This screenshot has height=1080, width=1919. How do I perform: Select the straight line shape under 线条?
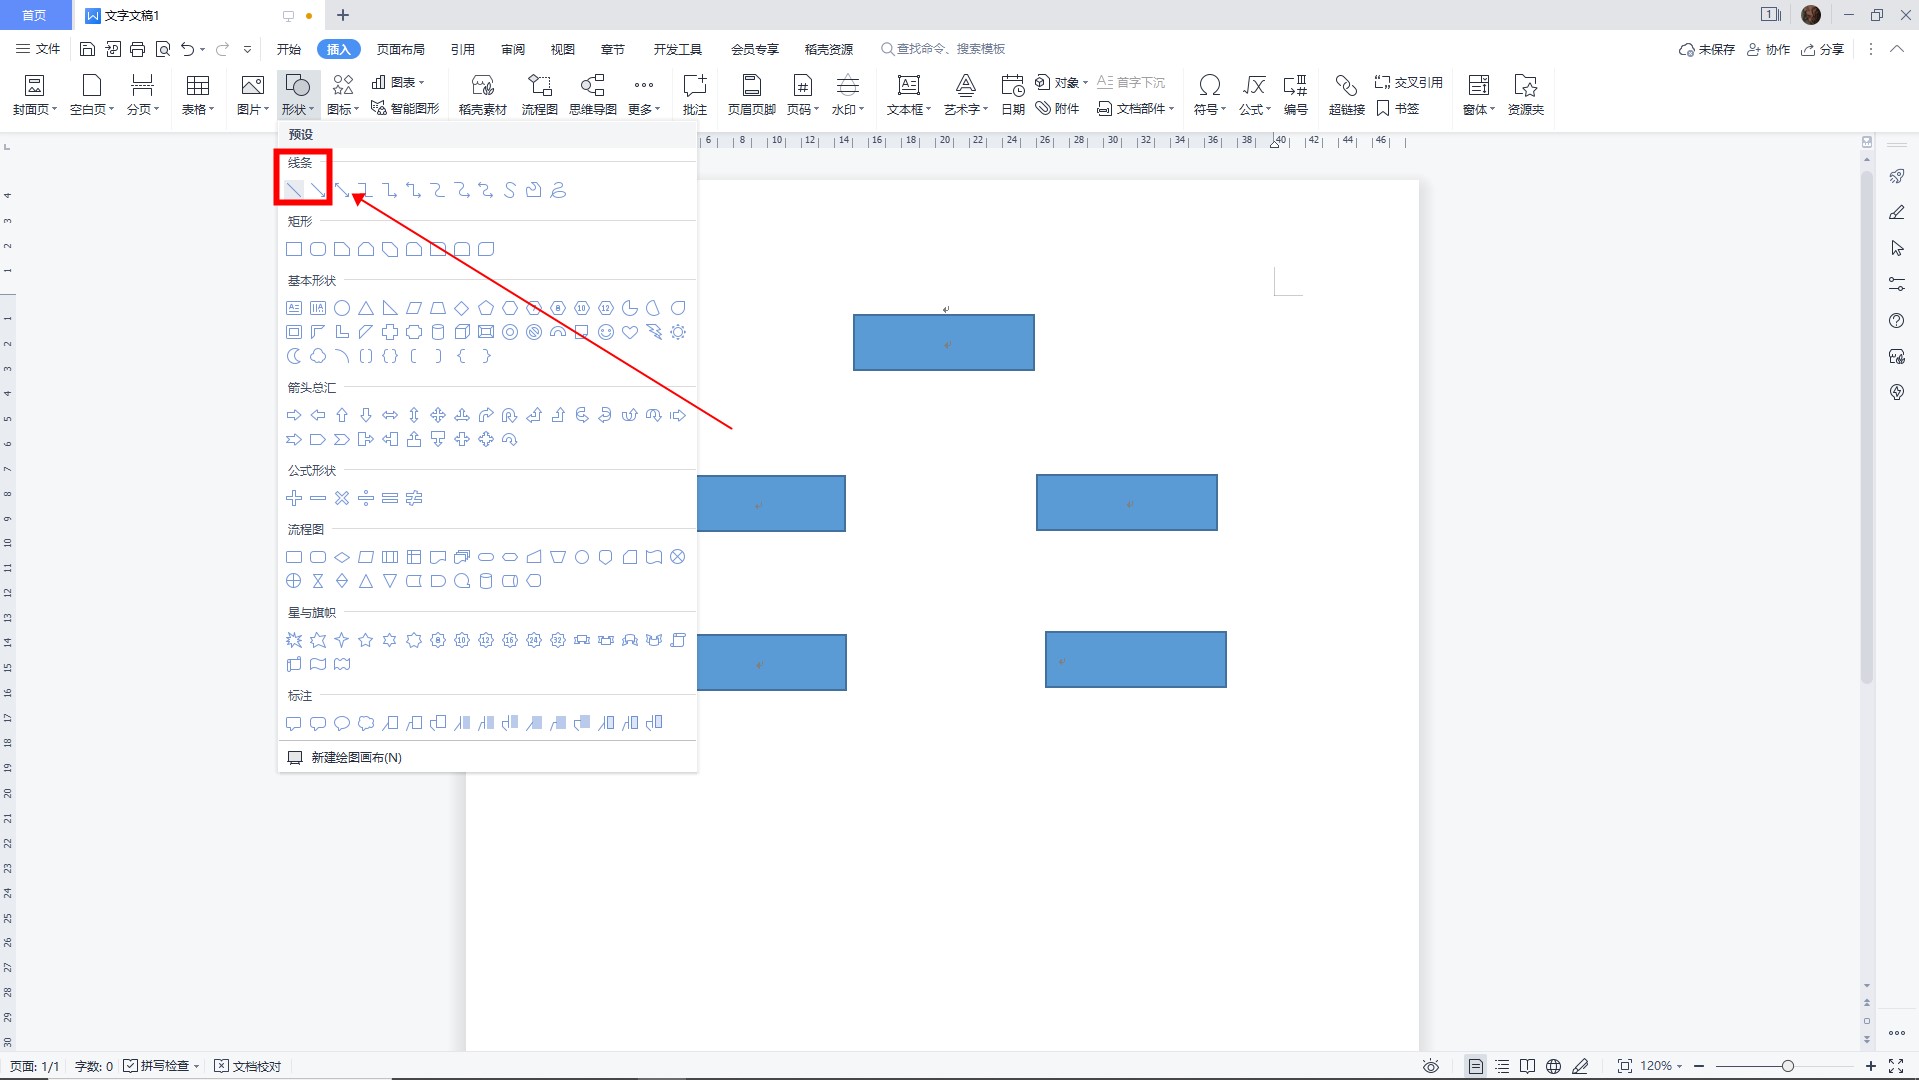294,190
